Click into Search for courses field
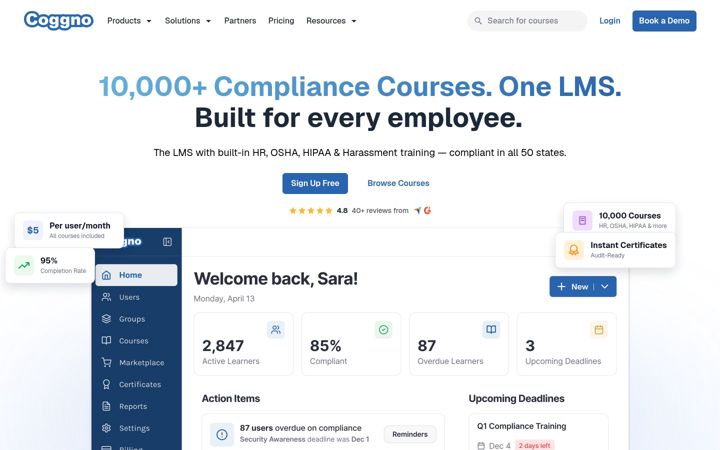 click(527, 21)
